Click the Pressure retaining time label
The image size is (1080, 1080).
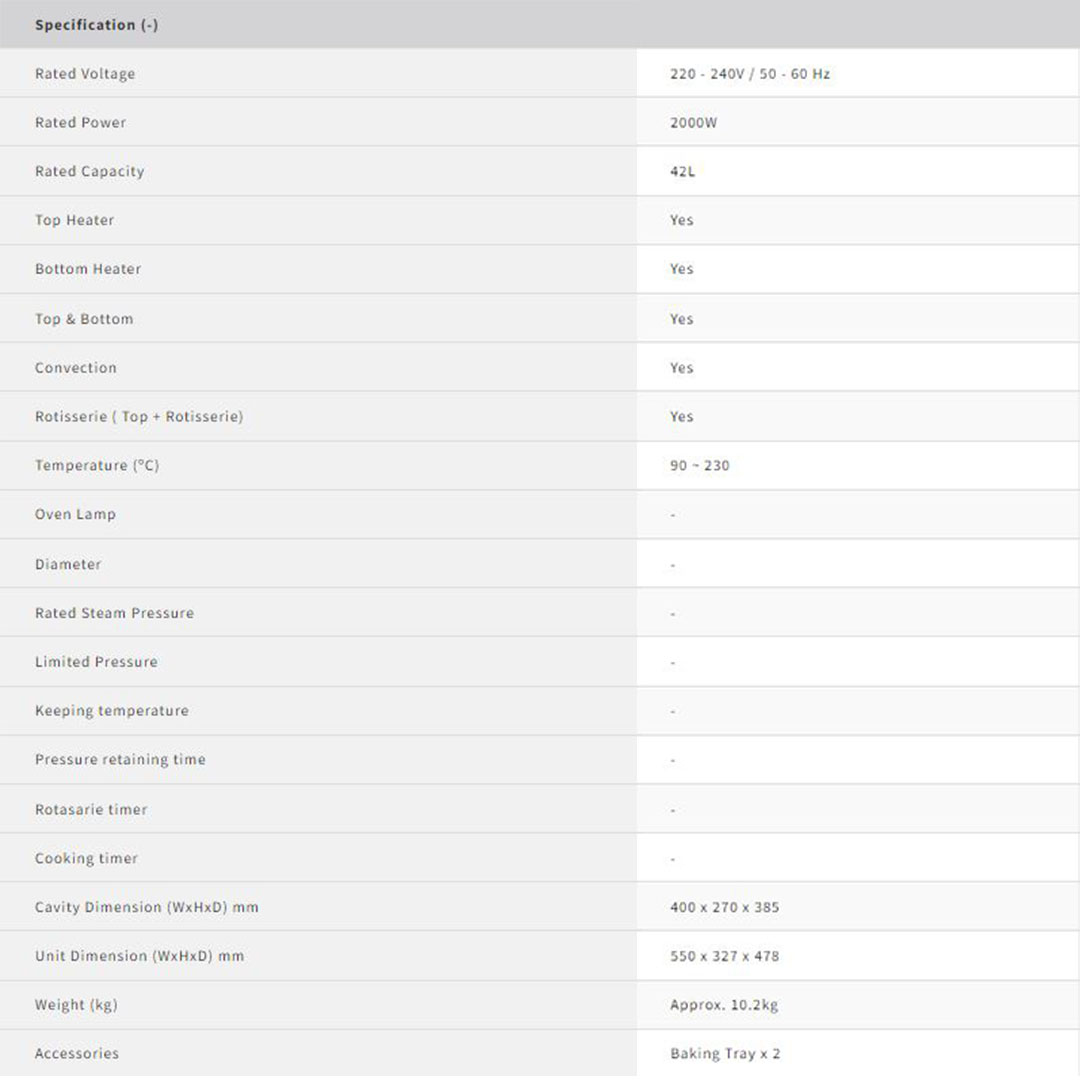pyautogui.click(x=120, y=760)
